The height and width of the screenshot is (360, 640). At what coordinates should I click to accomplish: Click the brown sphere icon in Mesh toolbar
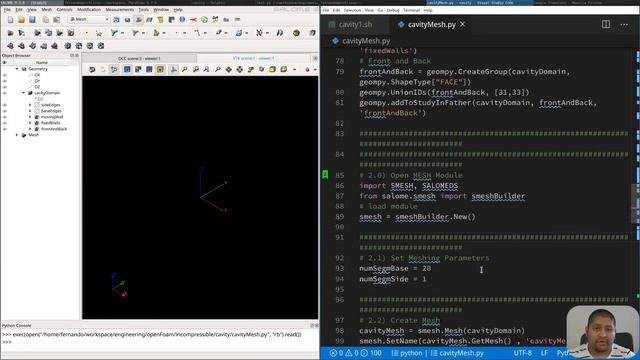pos(296,33)
